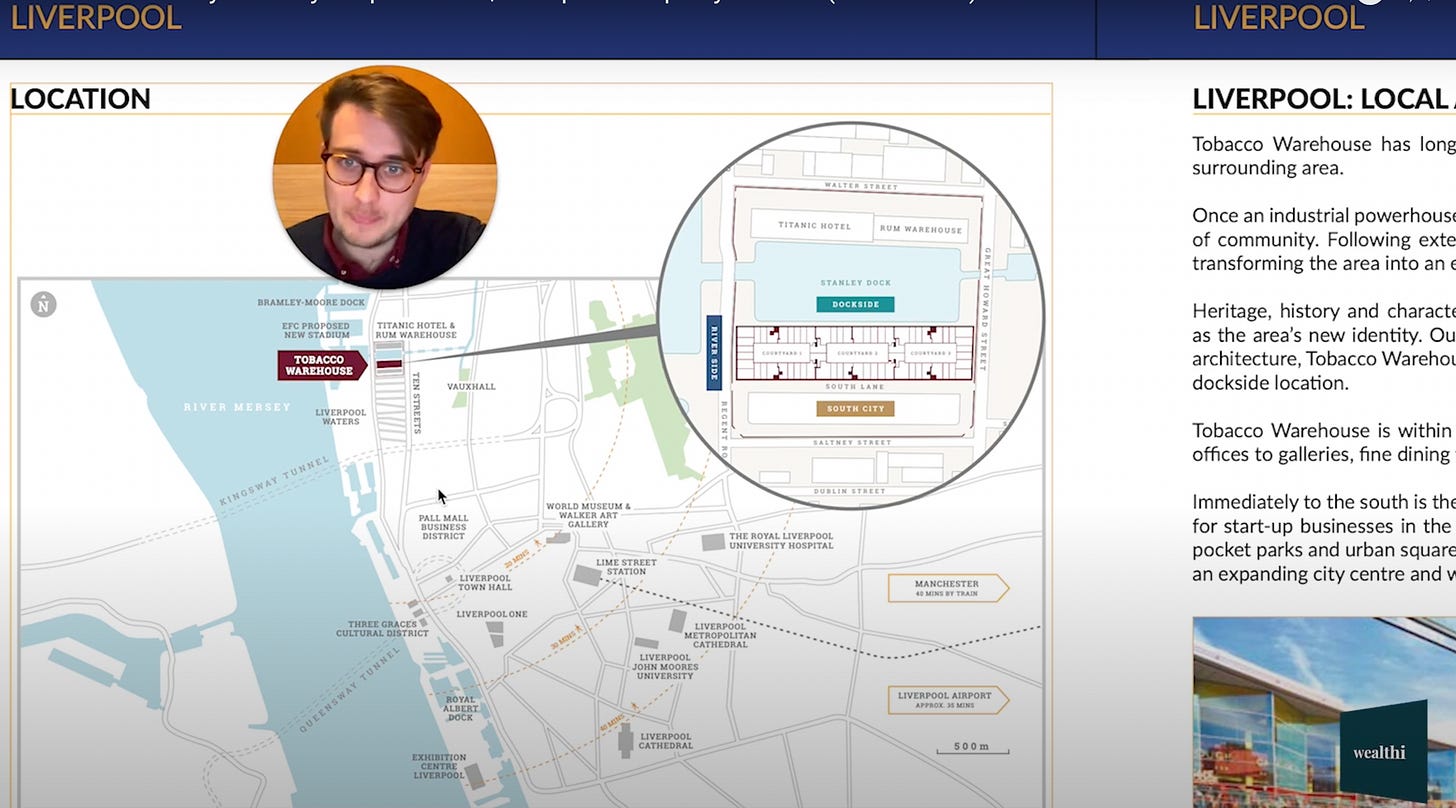Click the EFC Proposed New Stadium label
1456x808 pixels.
316,330
